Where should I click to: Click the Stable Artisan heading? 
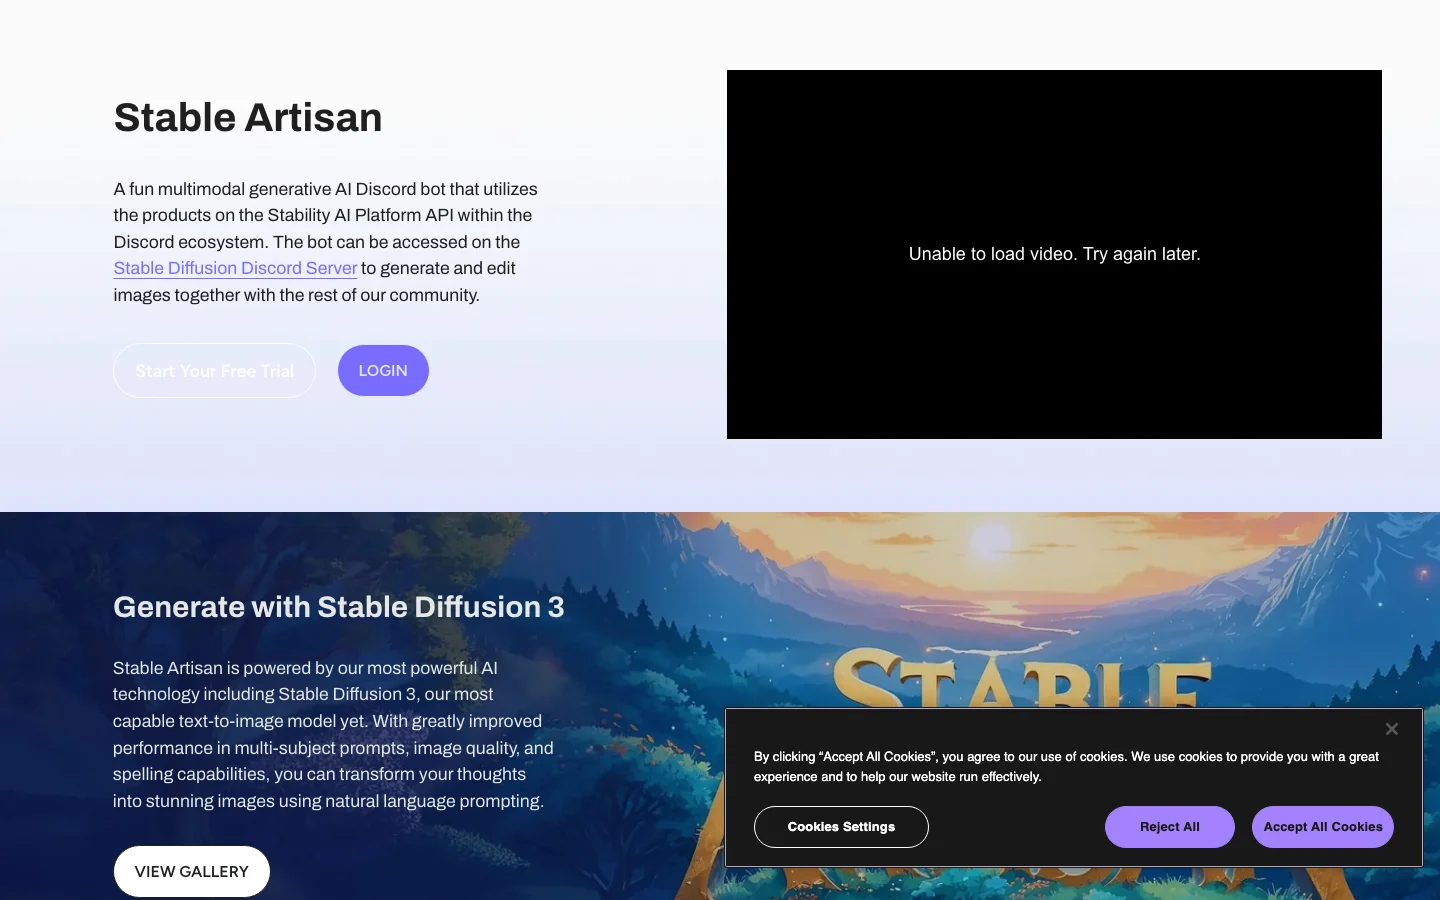(248, 117)
